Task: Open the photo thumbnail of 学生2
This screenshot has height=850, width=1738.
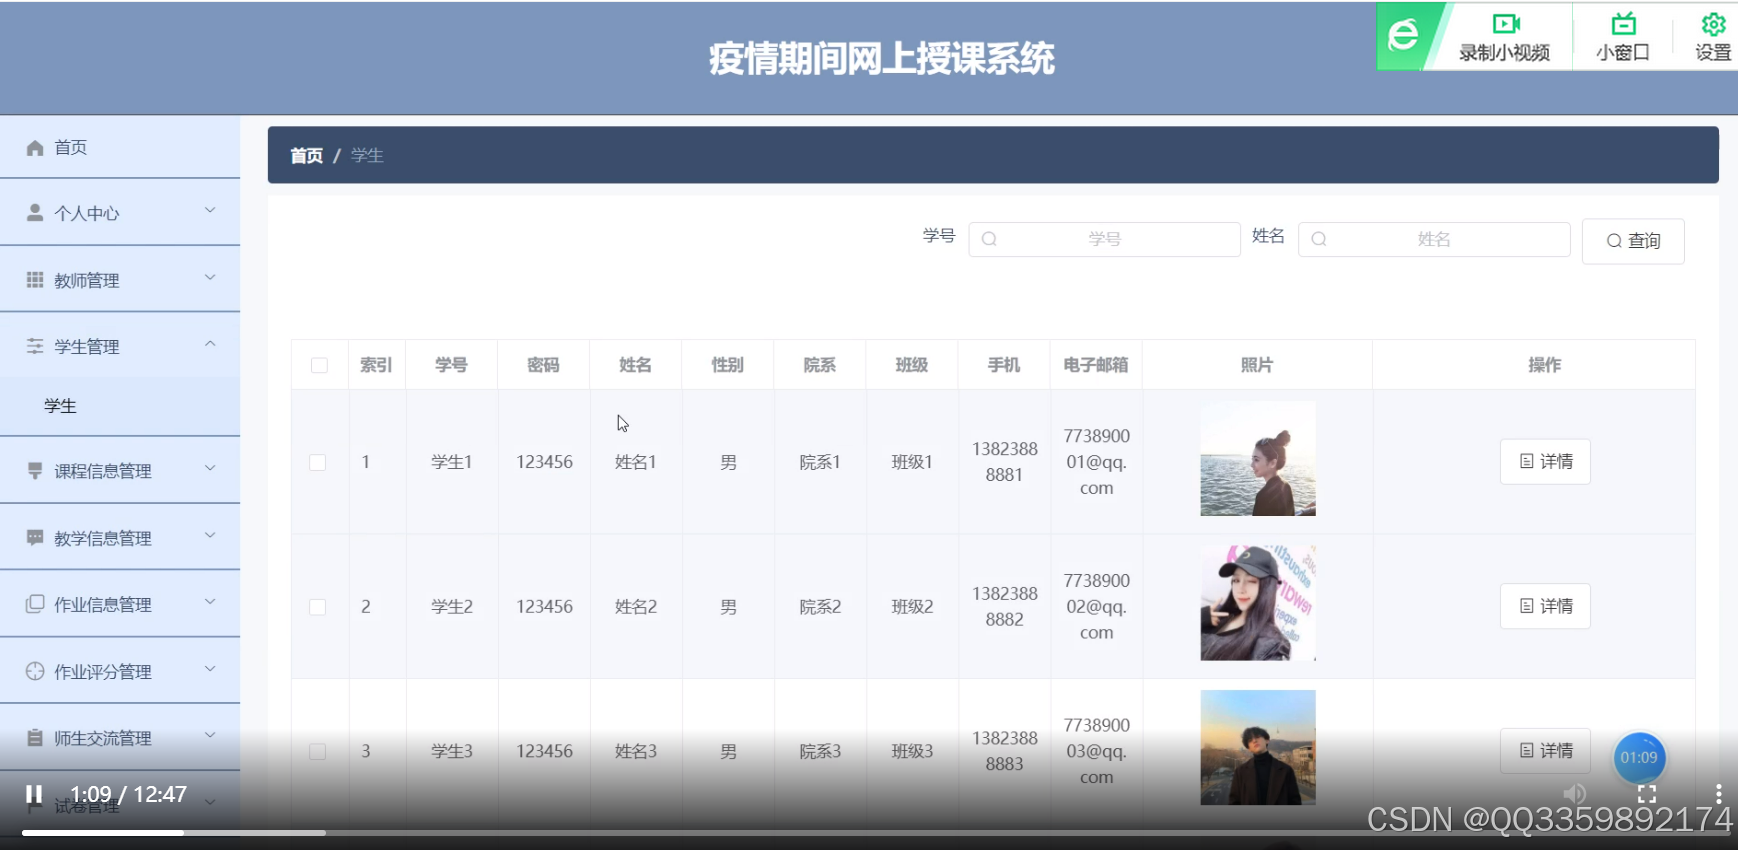Action: tap(1258, 603)
